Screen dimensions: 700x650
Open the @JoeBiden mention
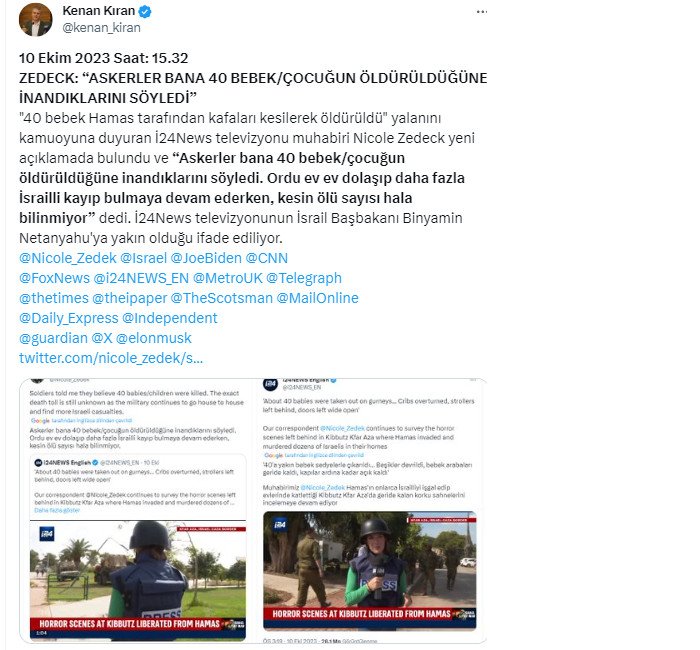(x=206, y=258)
